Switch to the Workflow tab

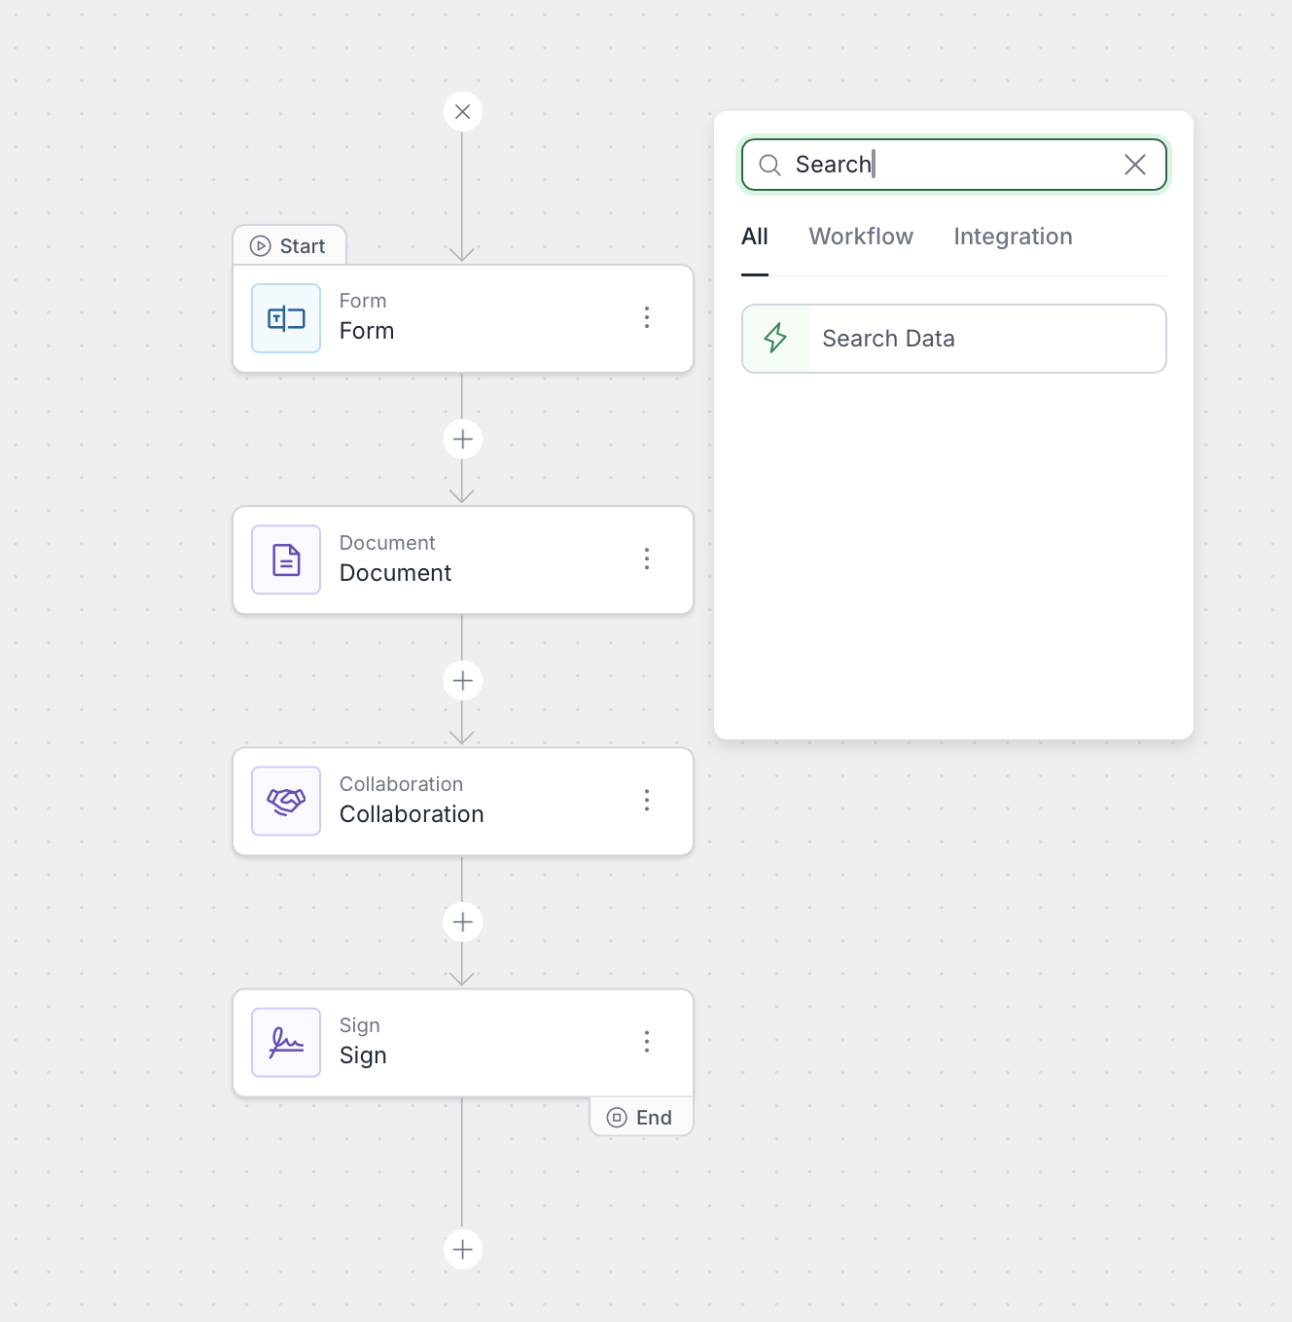coord(860,237)
